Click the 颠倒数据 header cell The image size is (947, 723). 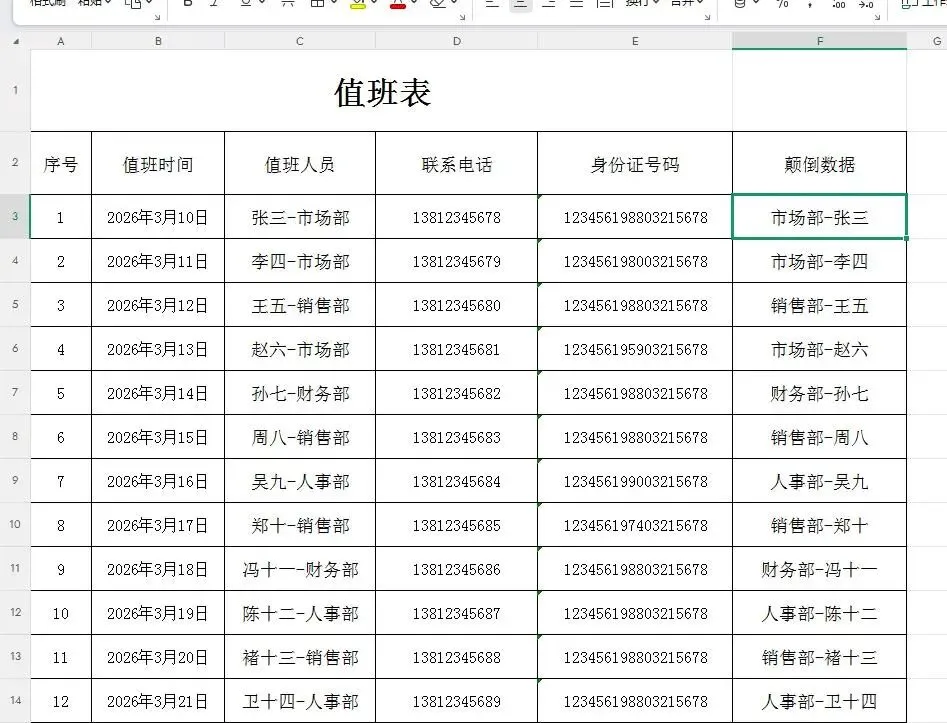[x=820, y=163]
